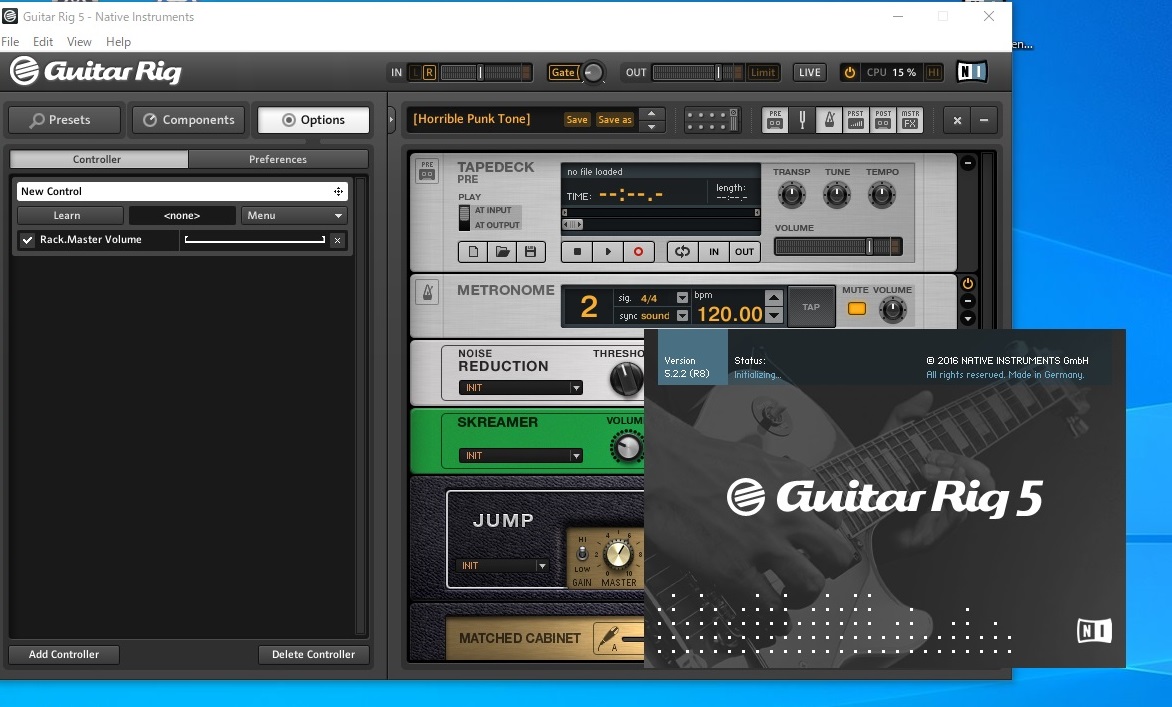This screenshot has height=707, width=1172.
Task: Toggle the Metronome mute button
Action: [856, 309]
